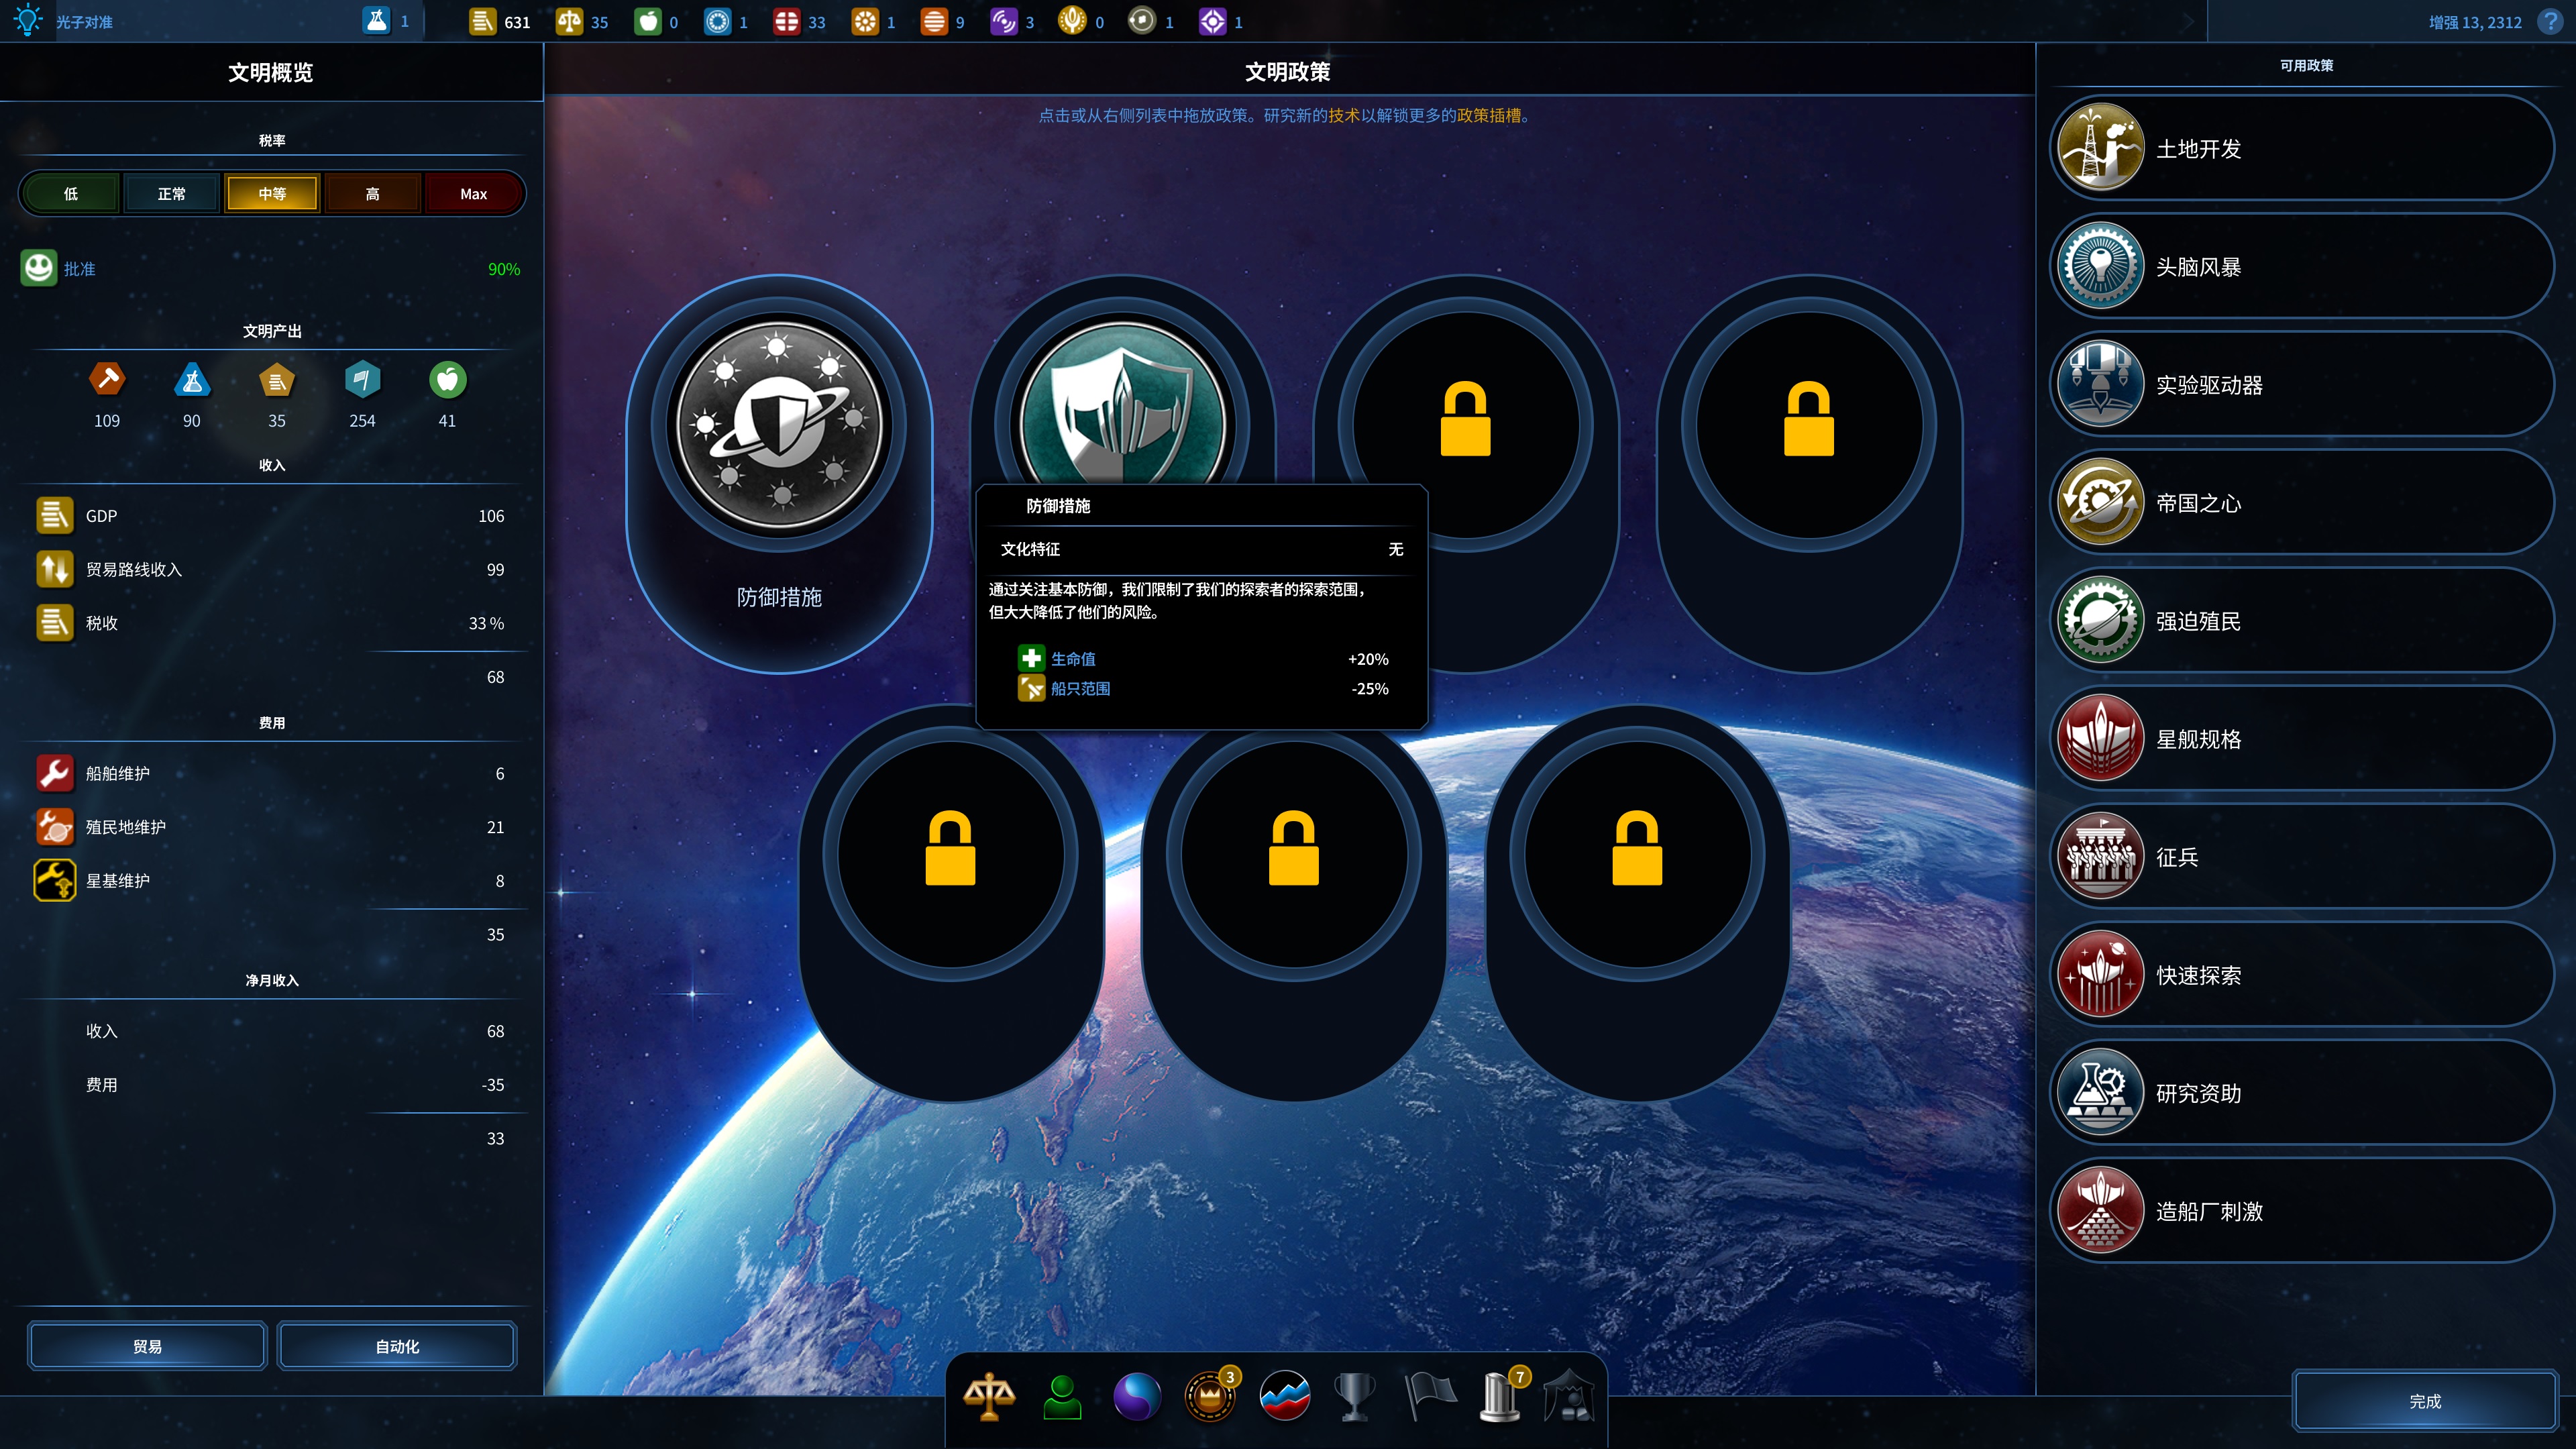Click the orange hammer manufacturing output icon
The height and width of the screenshot is (1449, 2576).
click(107, 380)
